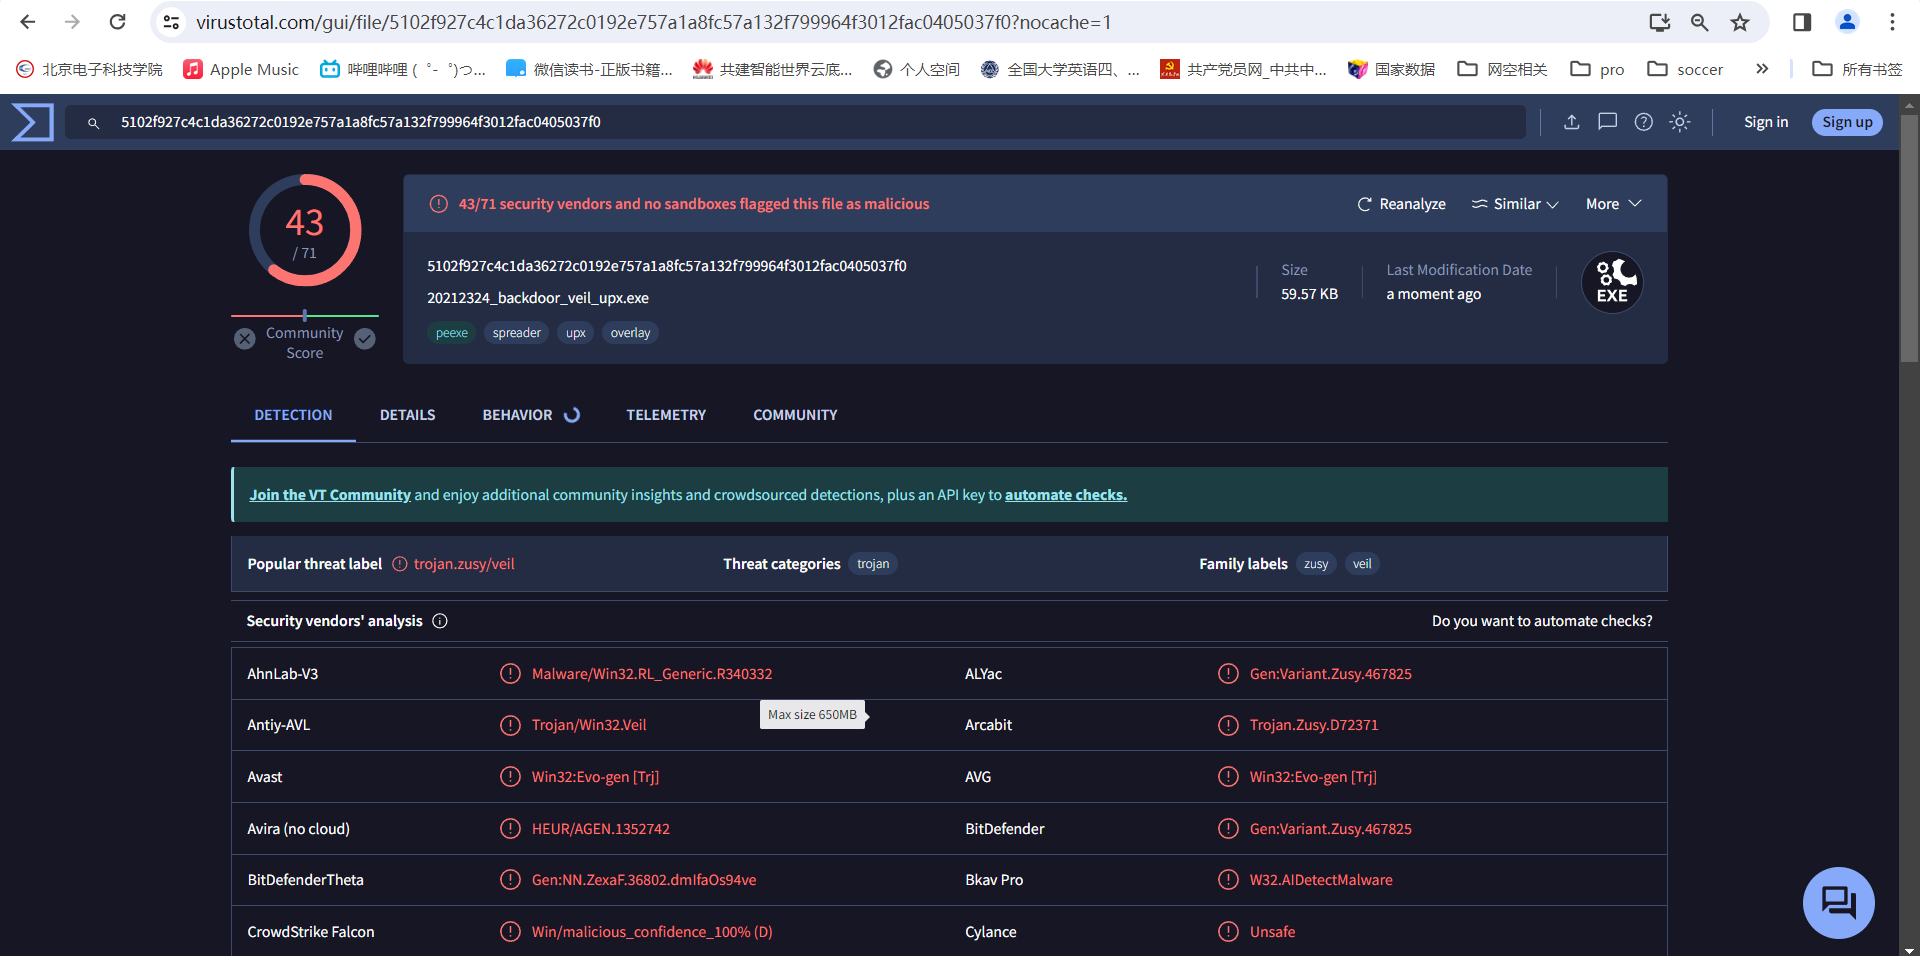Click the upload file icon

point(1572,122)
